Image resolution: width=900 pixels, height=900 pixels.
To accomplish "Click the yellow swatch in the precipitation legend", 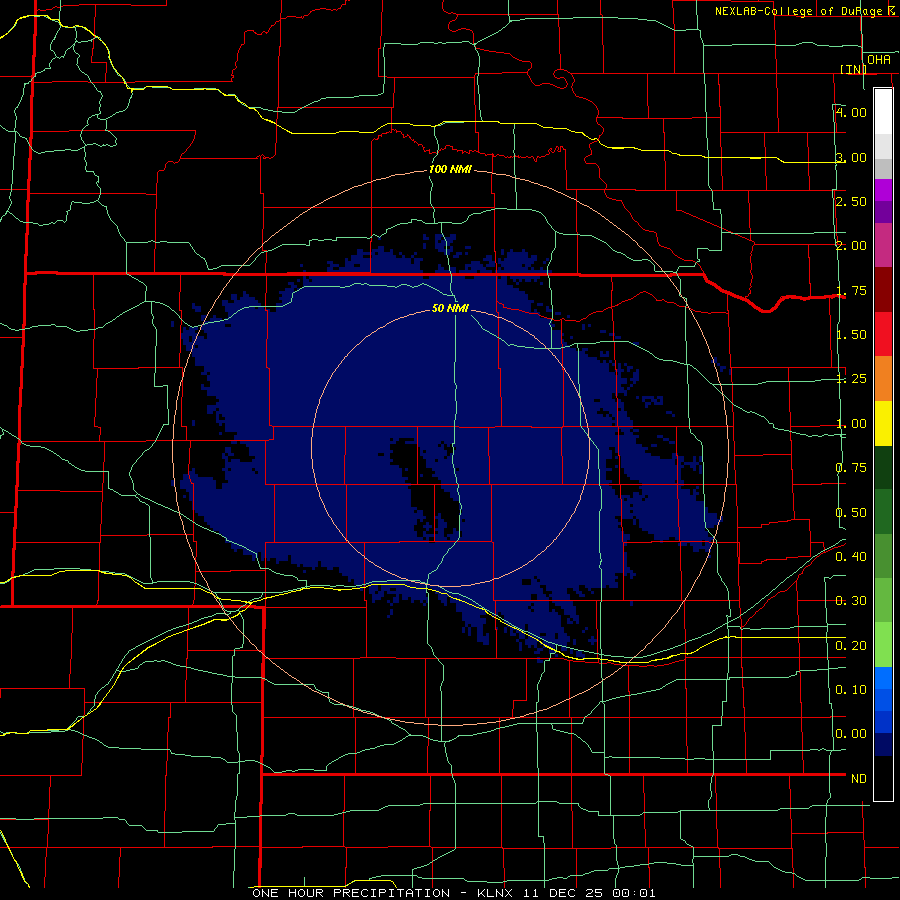I will pos(883,423).
